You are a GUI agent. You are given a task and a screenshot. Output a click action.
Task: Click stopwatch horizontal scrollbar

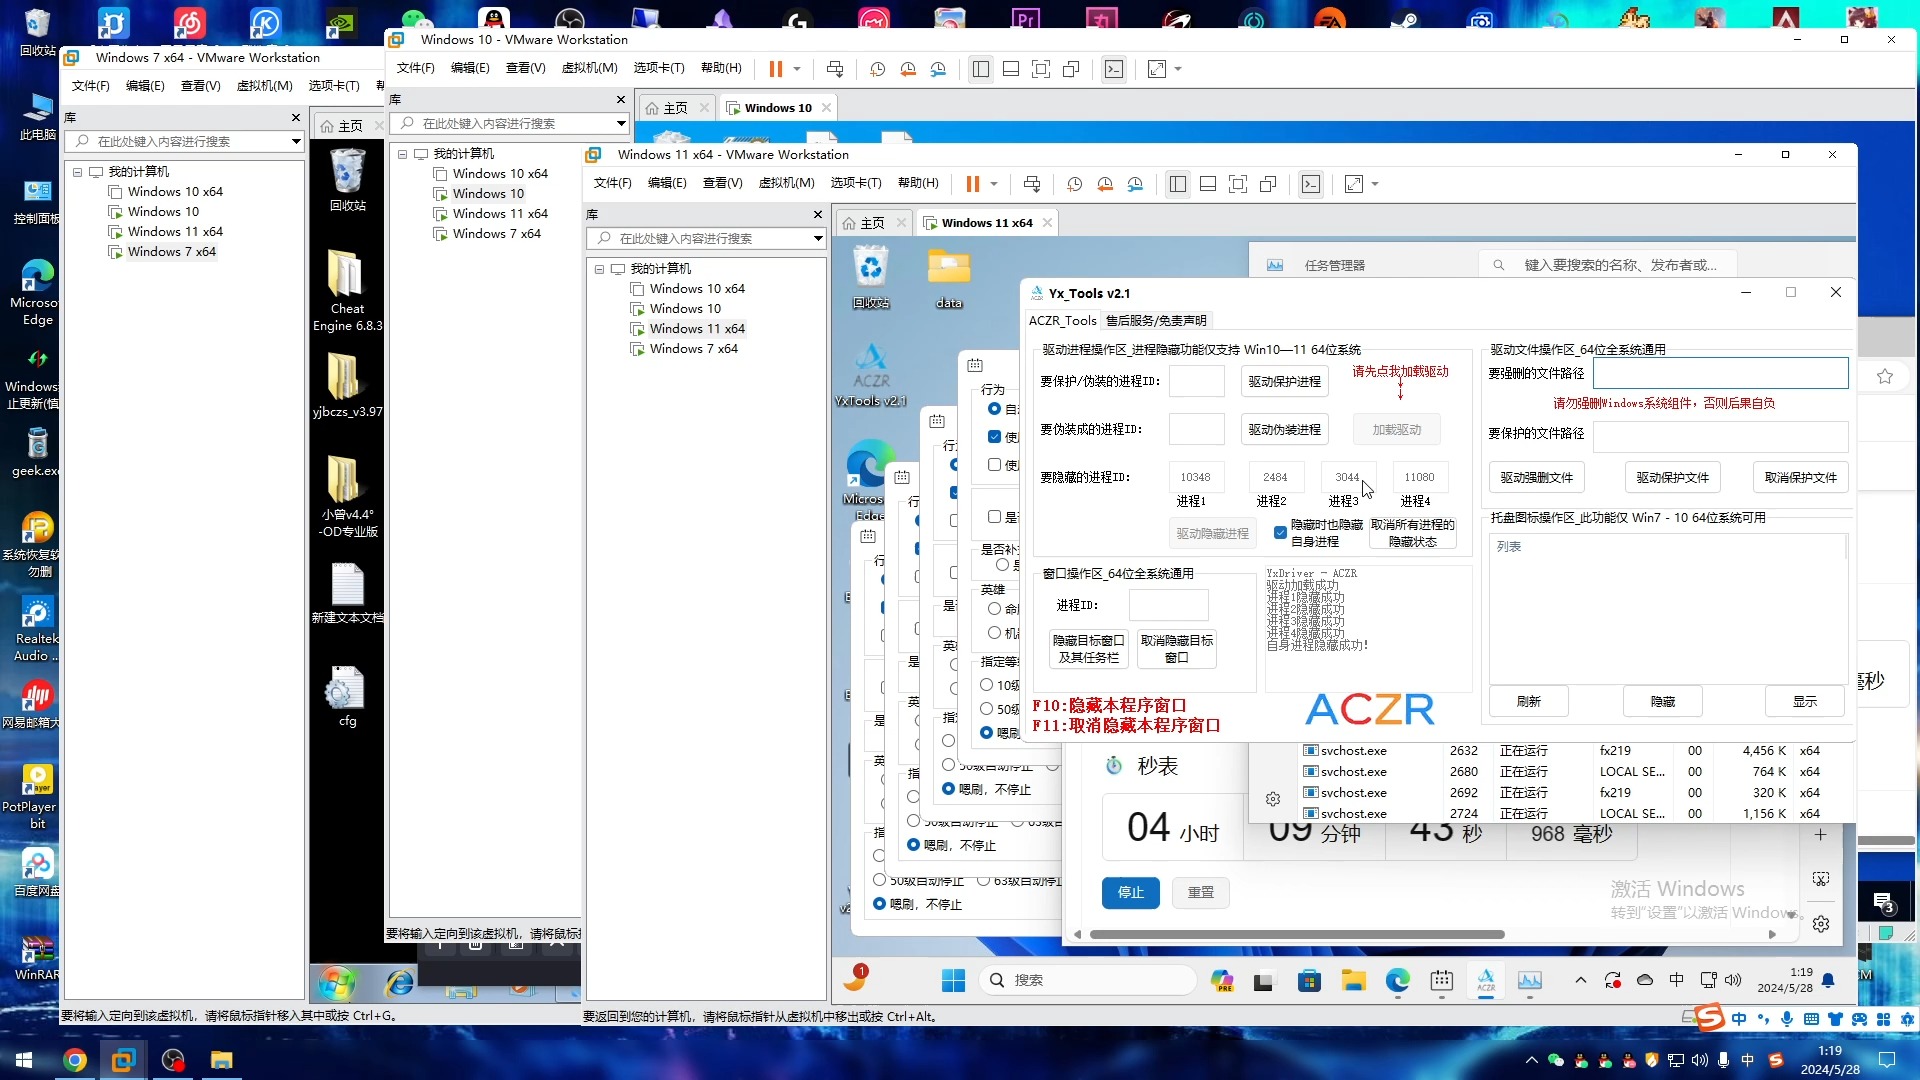[x=1297, y=935]
